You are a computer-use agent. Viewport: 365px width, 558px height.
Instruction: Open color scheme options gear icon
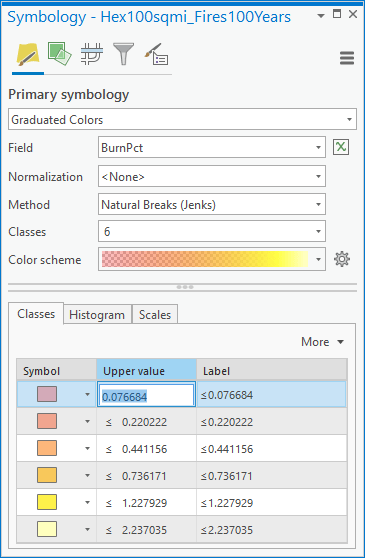[342, 259]
